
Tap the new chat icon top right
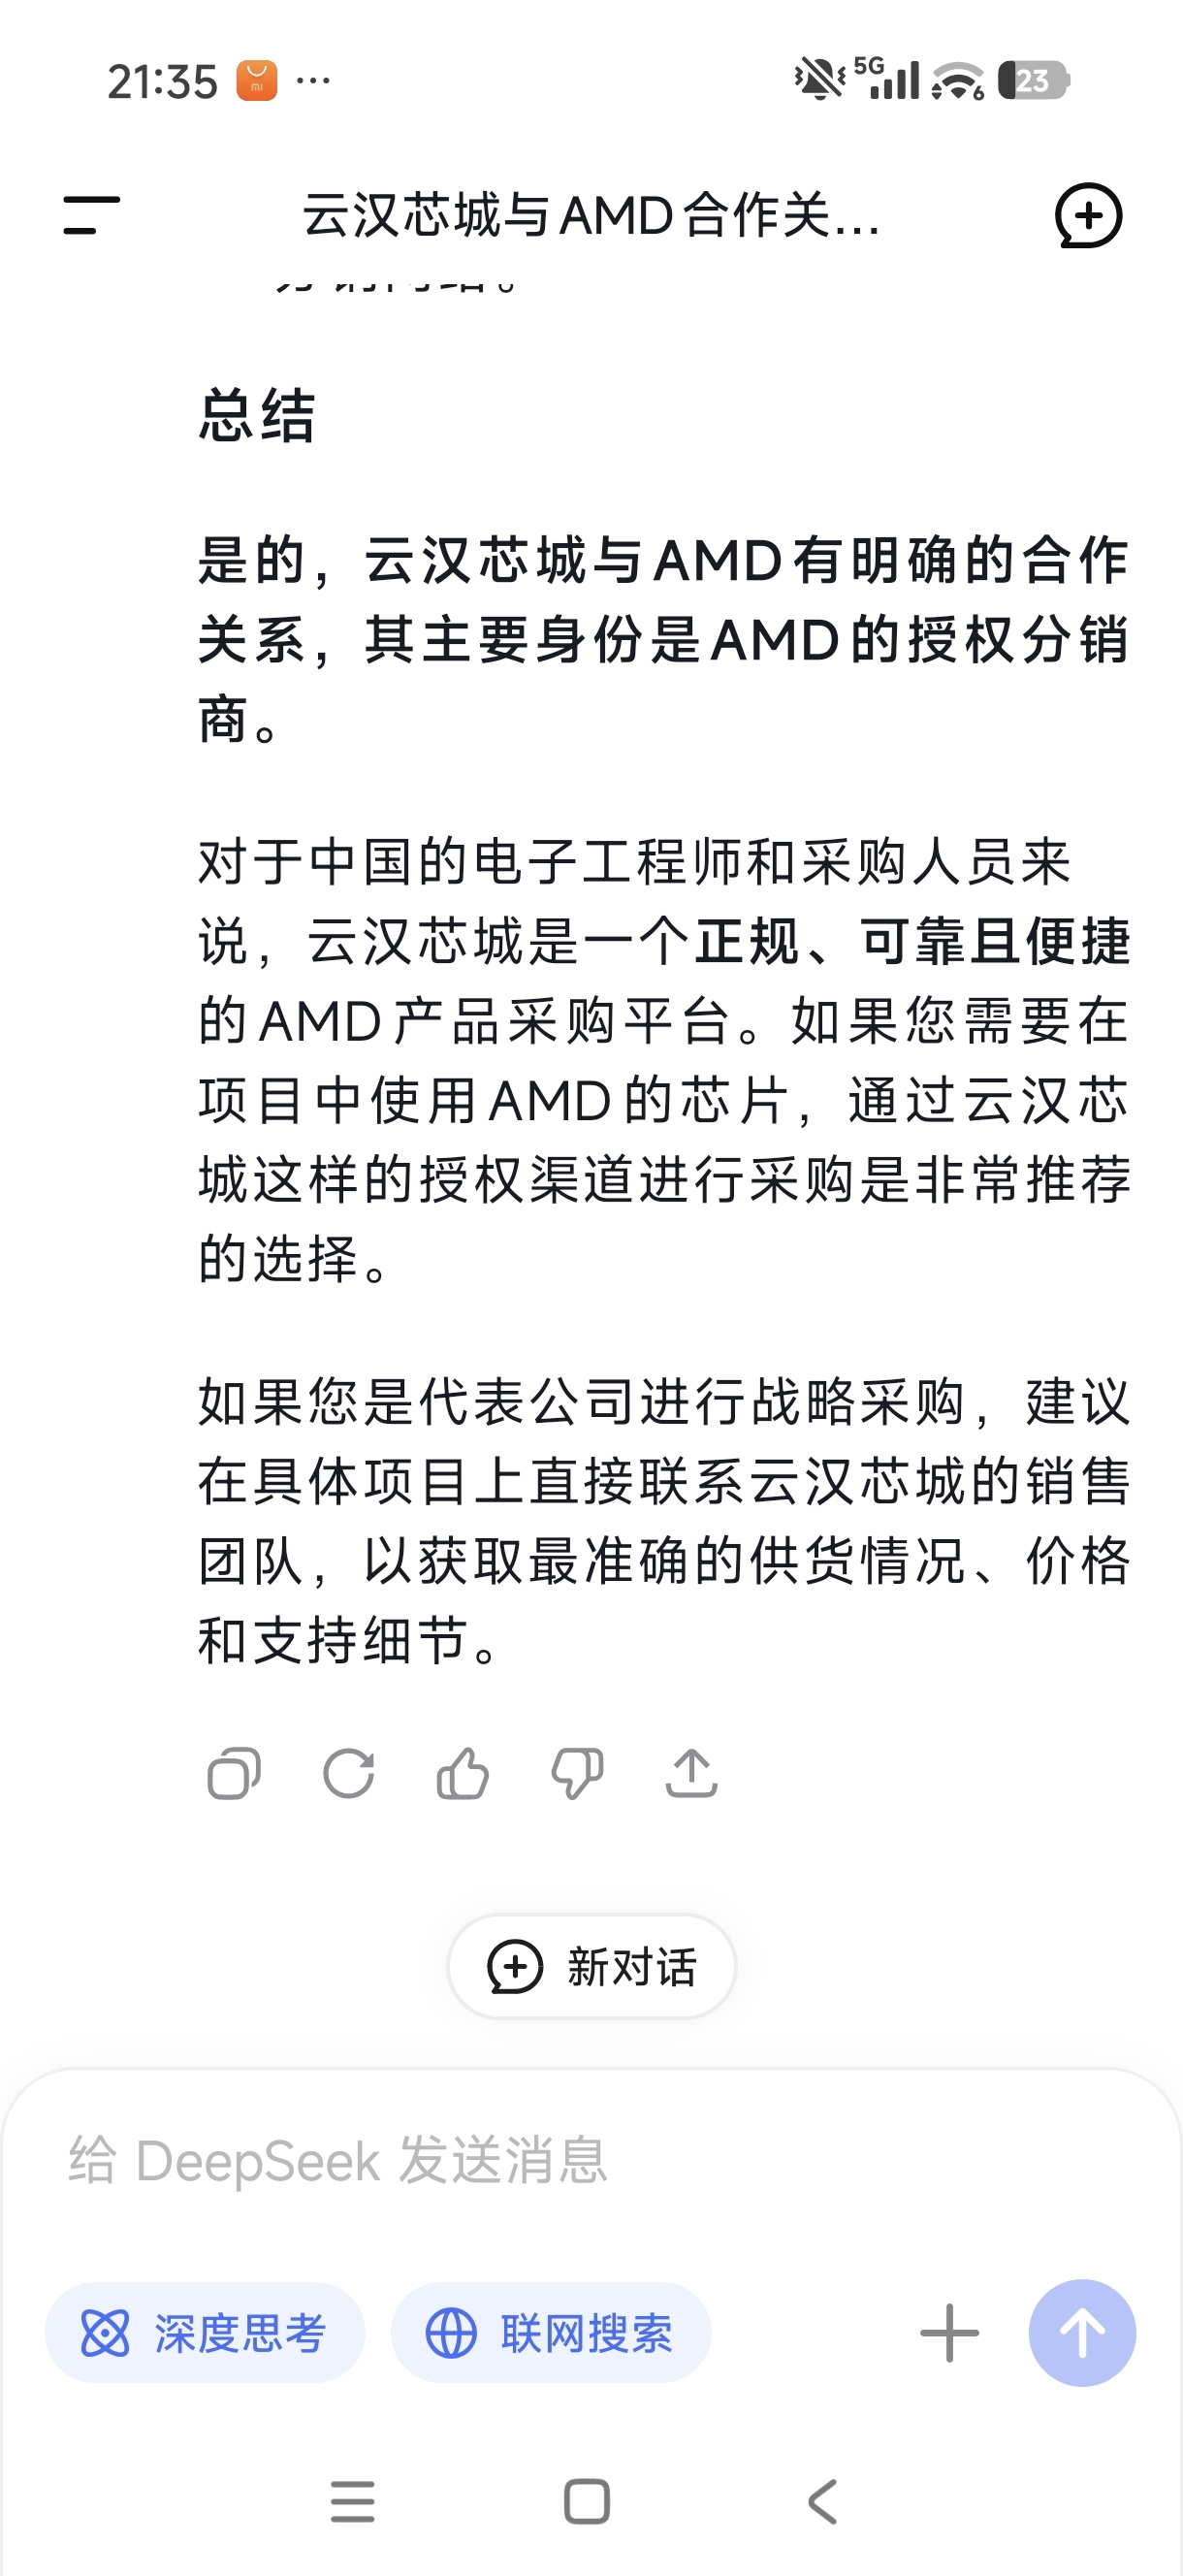1088,215
